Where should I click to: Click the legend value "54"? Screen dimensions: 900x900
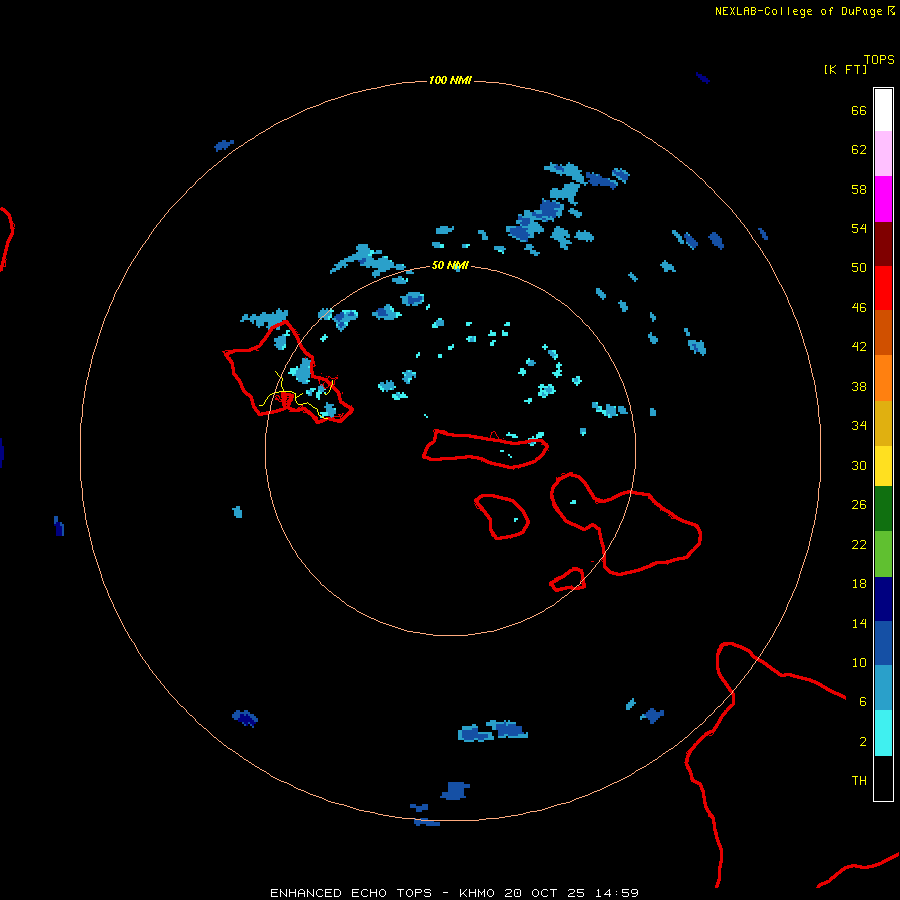(859, 228)
